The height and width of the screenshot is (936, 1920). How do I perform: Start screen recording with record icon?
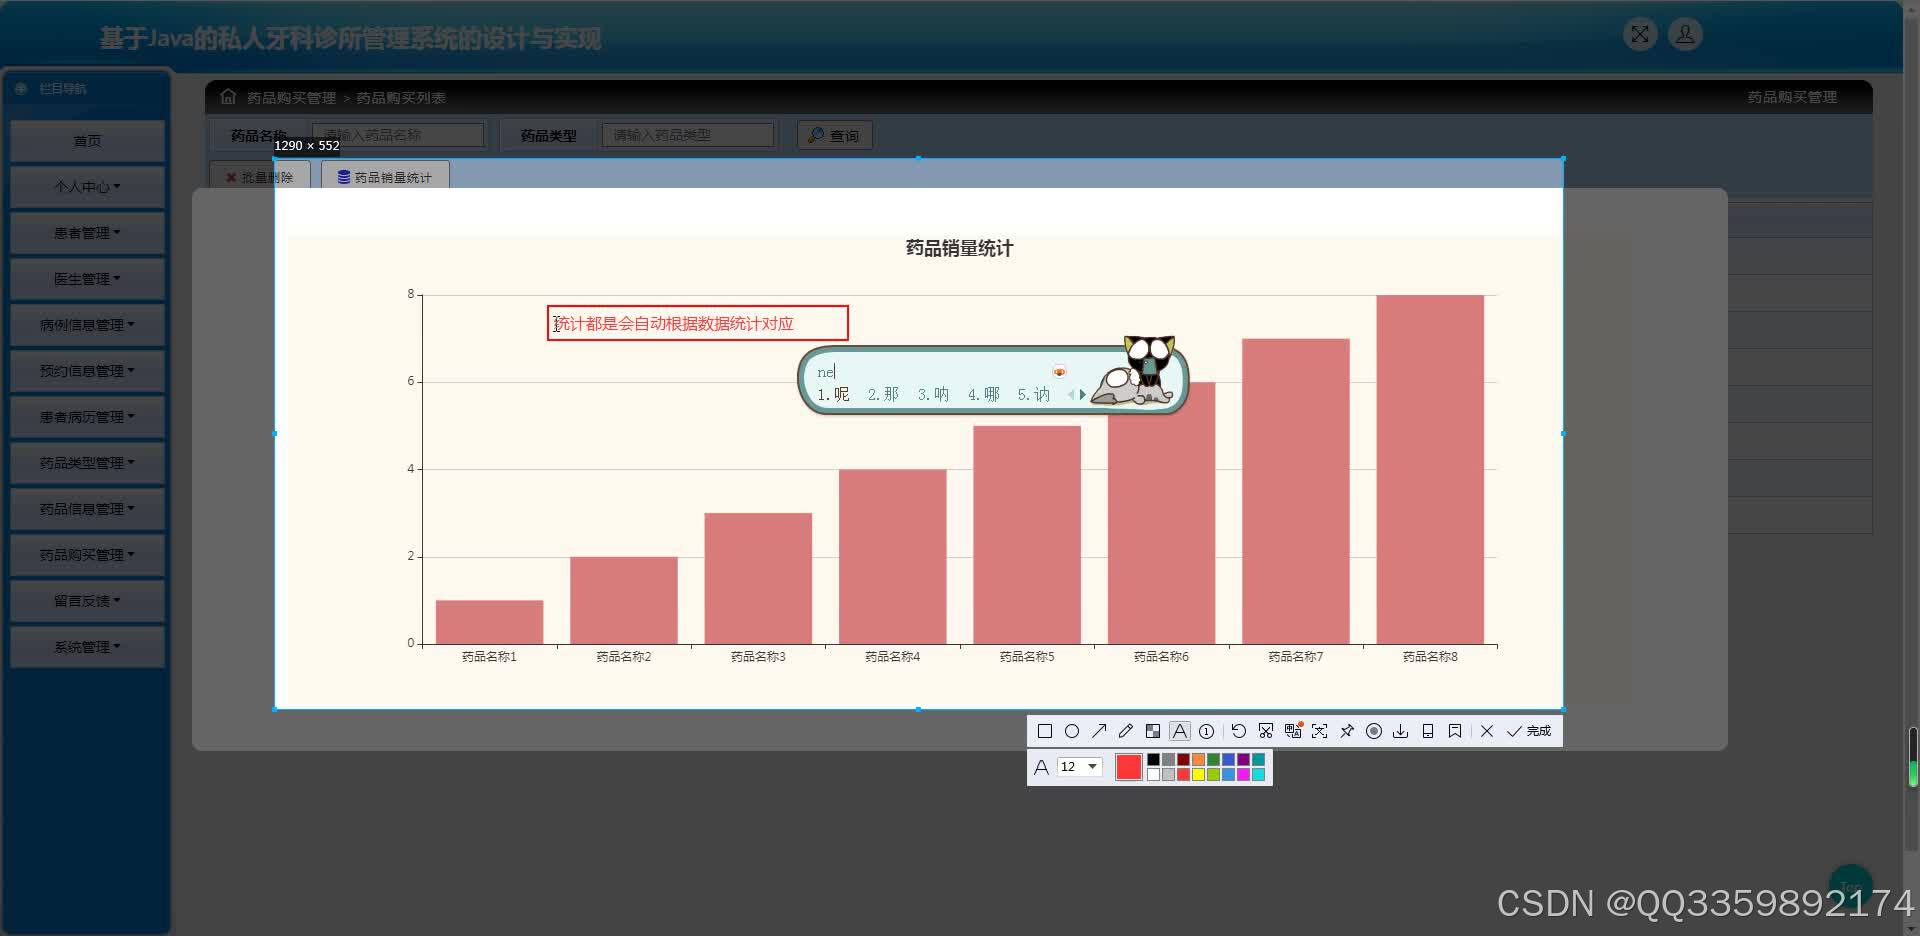pyautogui.click(x=1374, y=731)
